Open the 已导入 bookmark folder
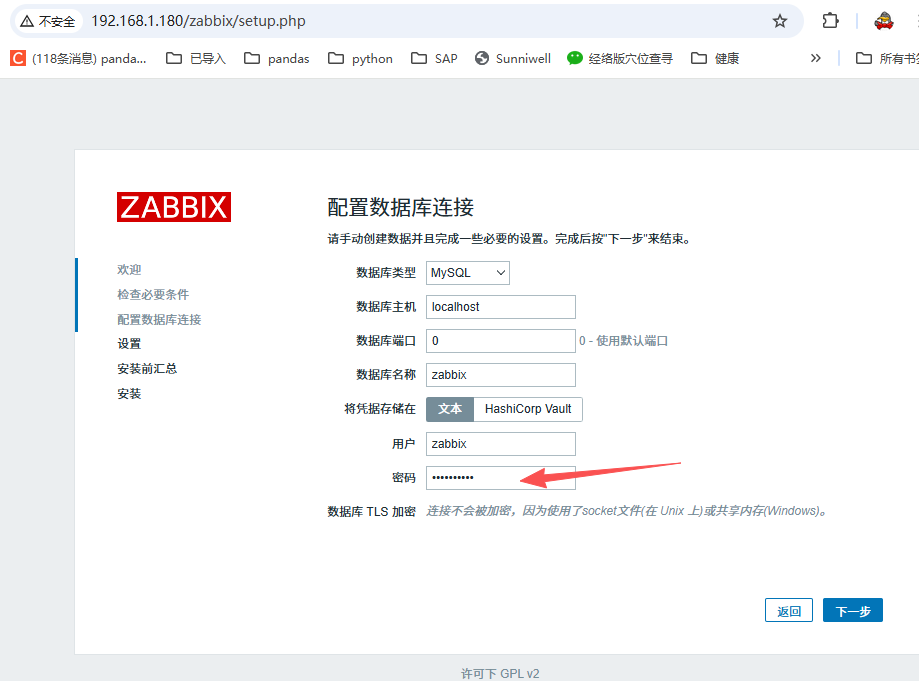919x681 pixels. pyautogui.click(x=196, y=59)
